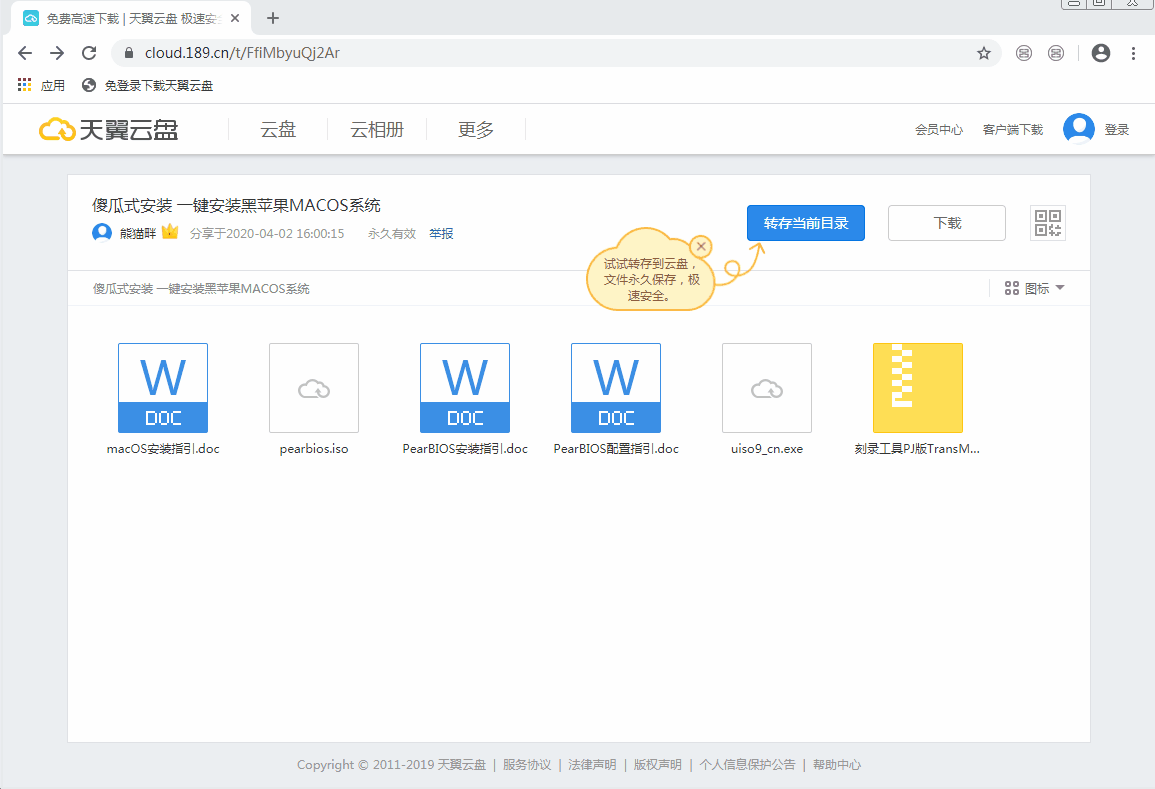Click the macOS安装指引.doc file name
This screenshot has height=789, width=1155.
163,449
